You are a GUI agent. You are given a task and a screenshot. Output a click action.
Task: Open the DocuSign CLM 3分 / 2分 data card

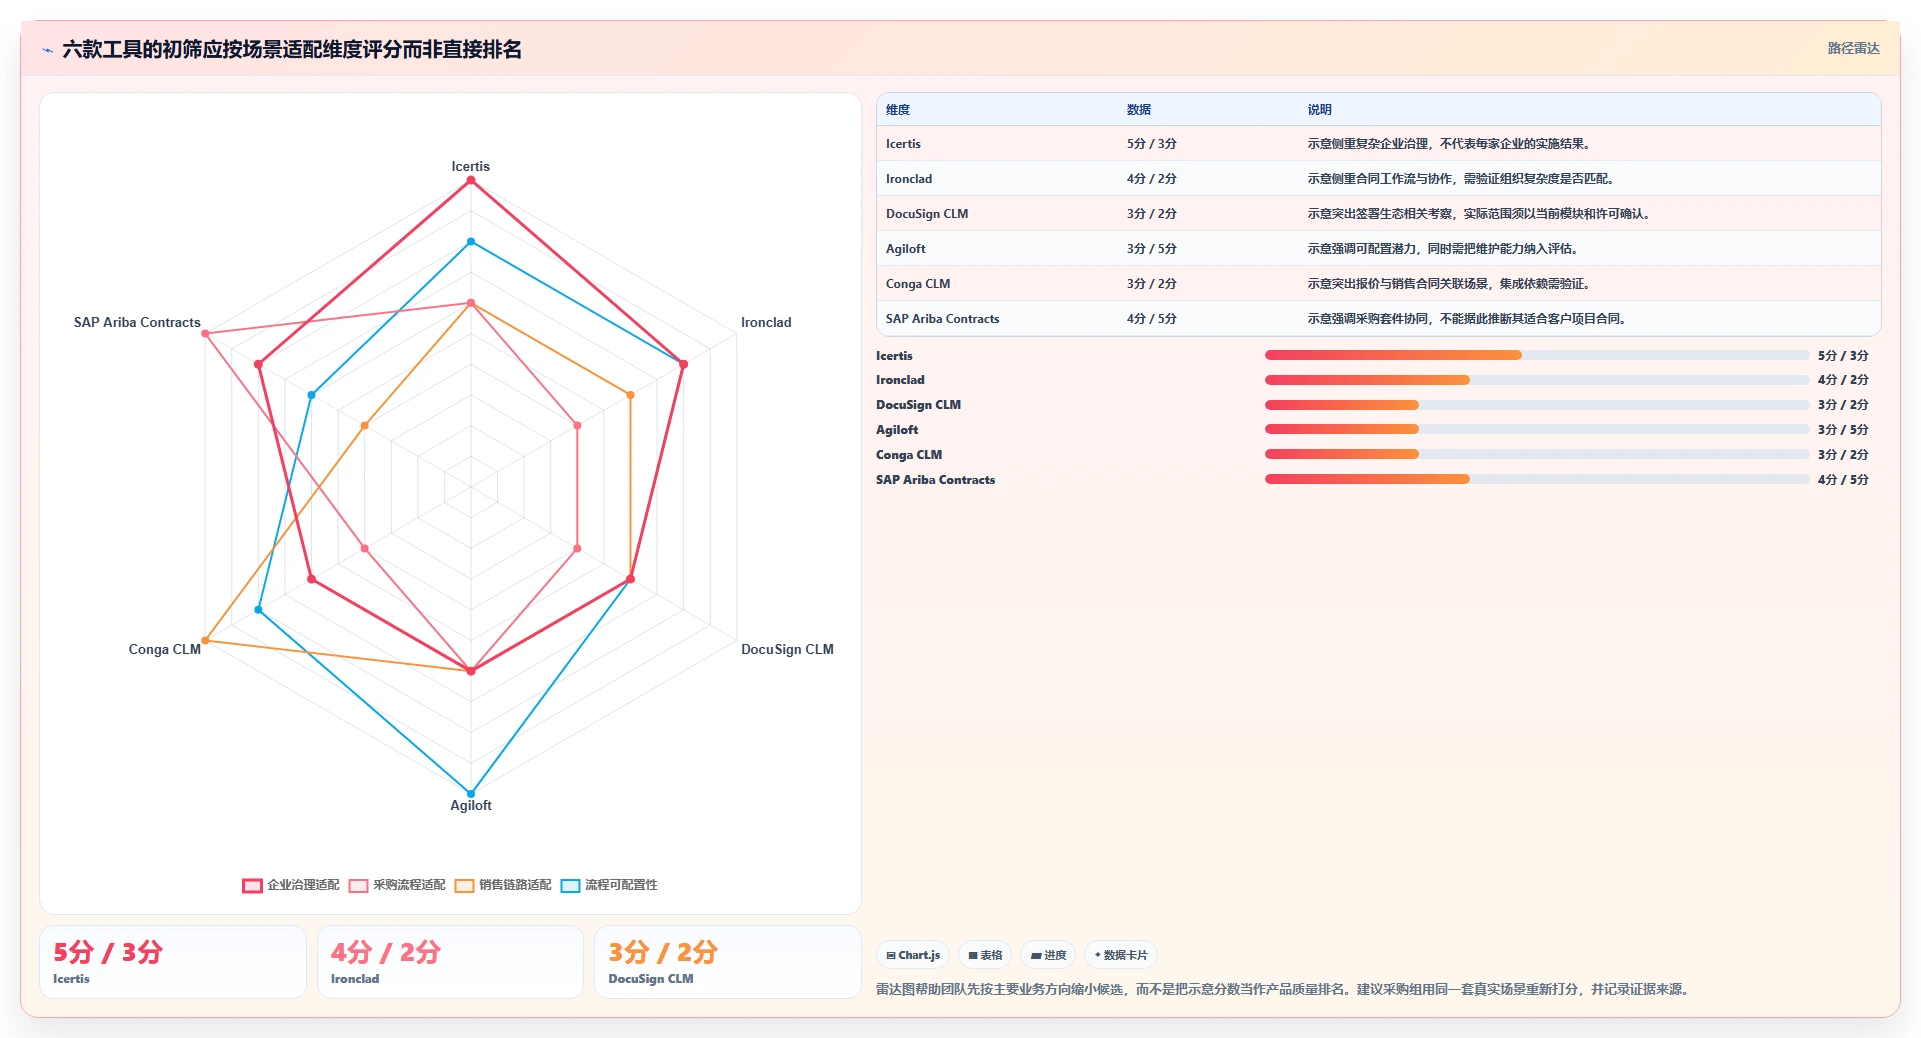point(727,962)
